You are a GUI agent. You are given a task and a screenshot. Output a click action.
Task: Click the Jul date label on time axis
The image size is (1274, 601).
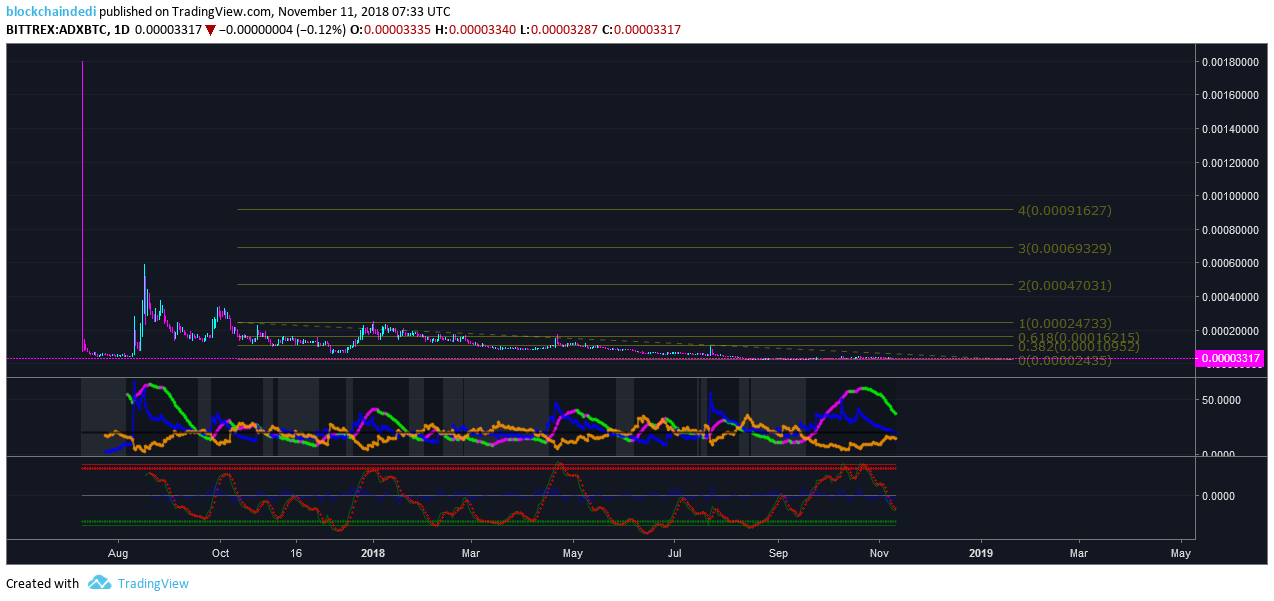(x=675, y=552)
